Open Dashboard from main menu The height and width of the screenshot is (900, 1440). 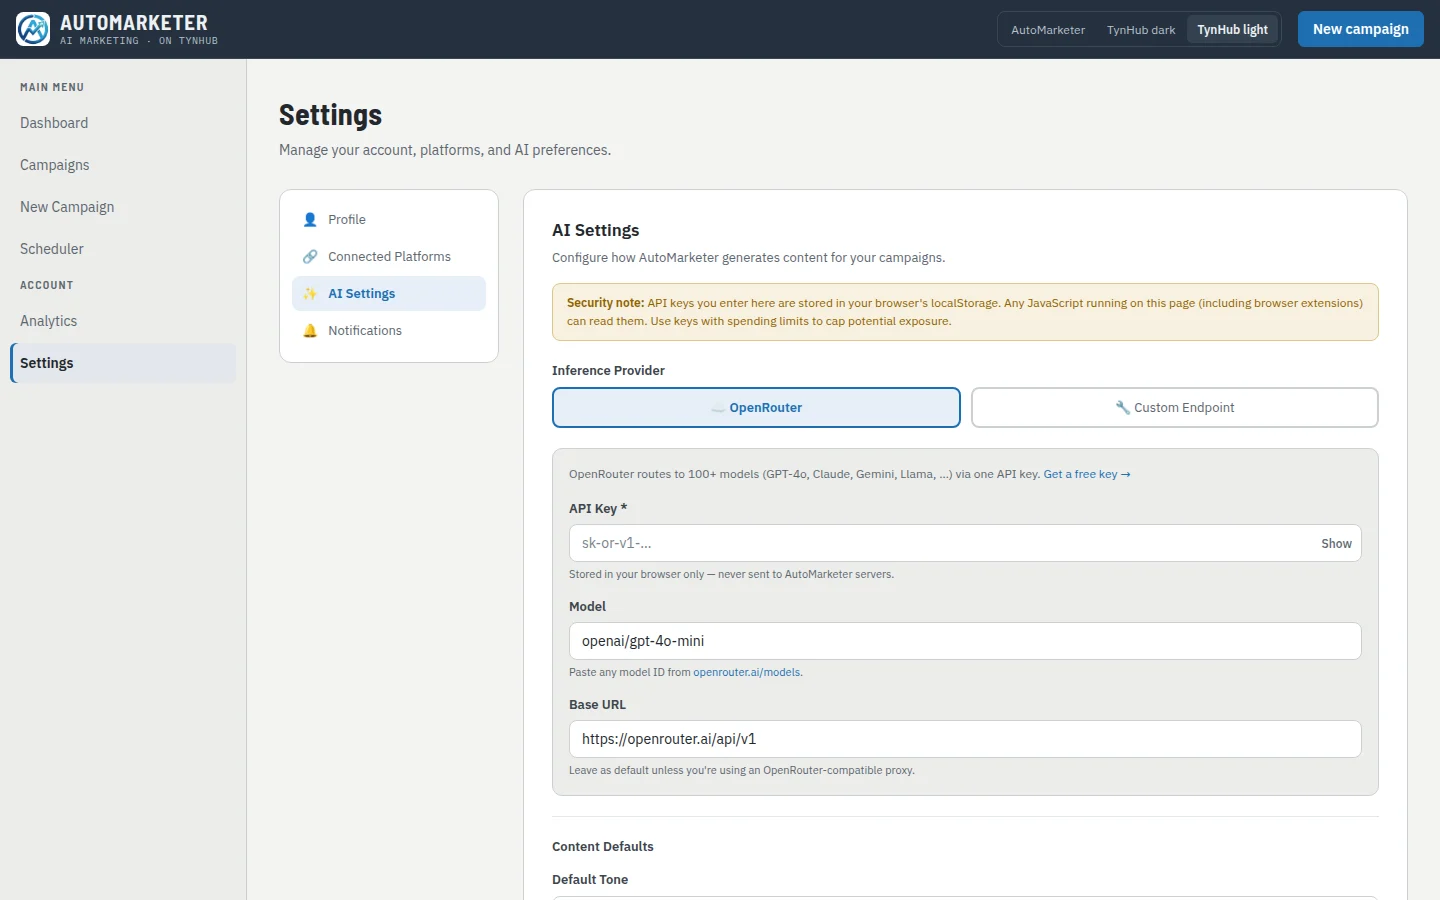[123, 123]
